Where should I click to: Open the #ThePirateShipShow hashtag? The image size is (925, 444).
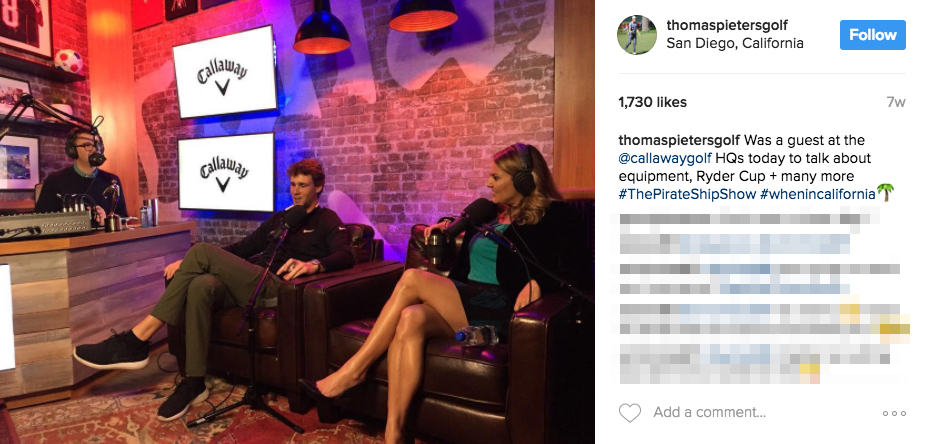(x=687, y=194)
